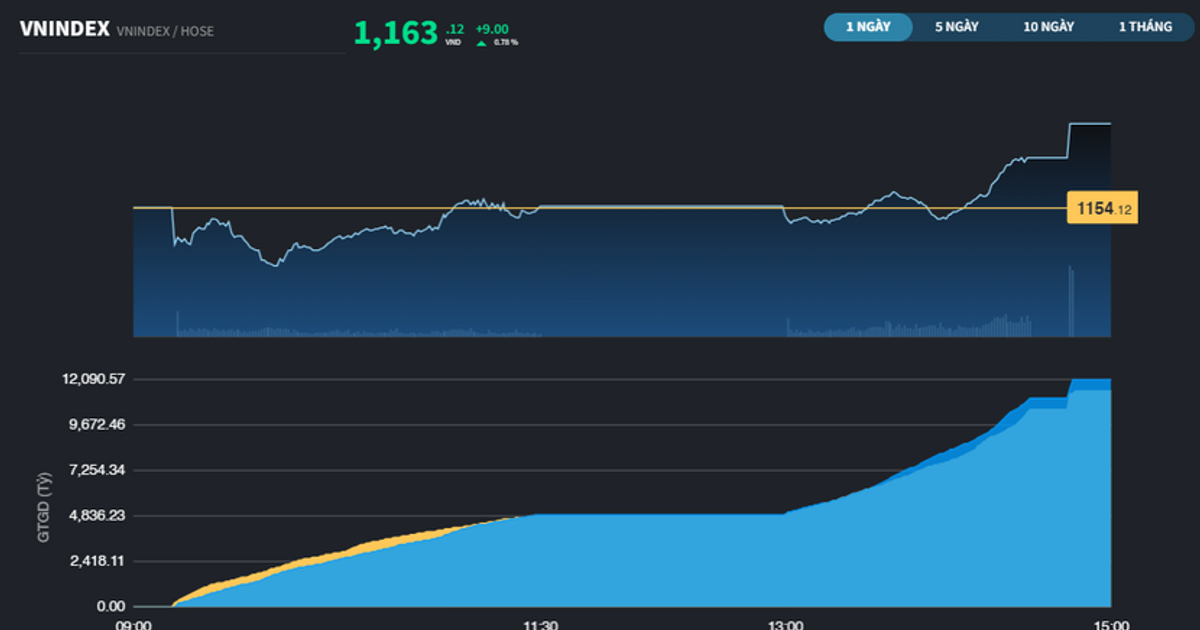
Task: Click the 15:00 closing time marker
Action: click(x=1110, y=624)
